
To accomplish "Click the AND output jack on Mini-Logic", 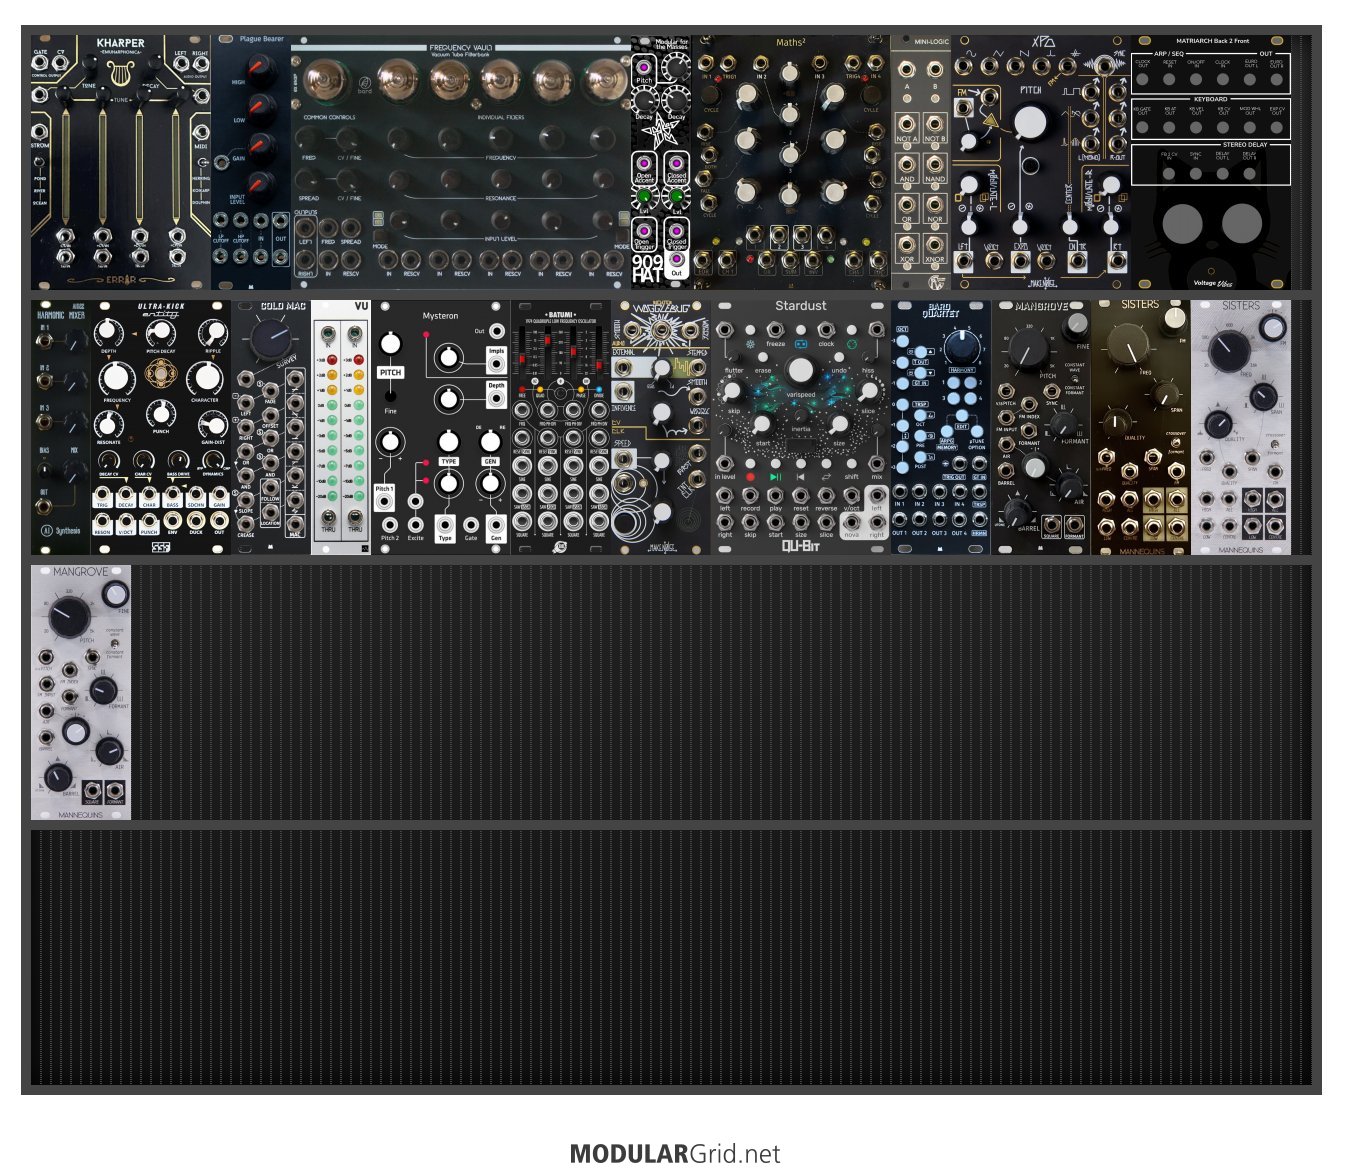I will coord(907,164).
